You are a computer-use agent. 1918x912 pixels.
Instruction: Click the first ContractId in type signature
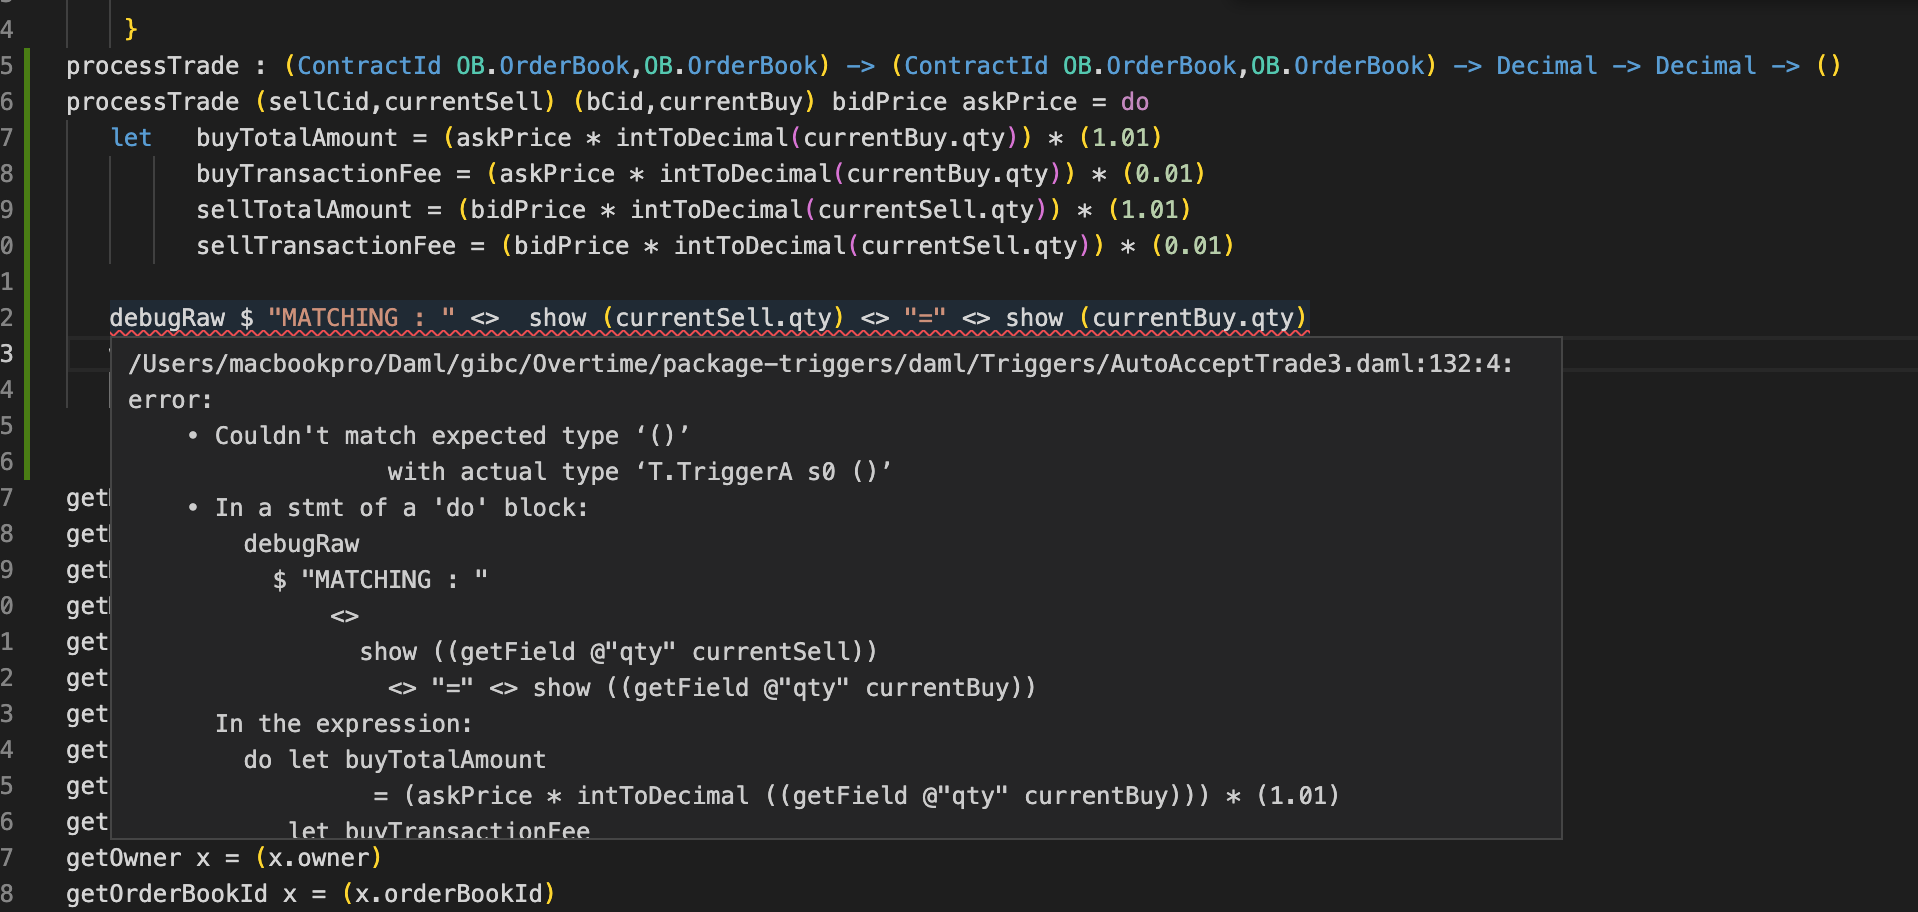point(368,66)
